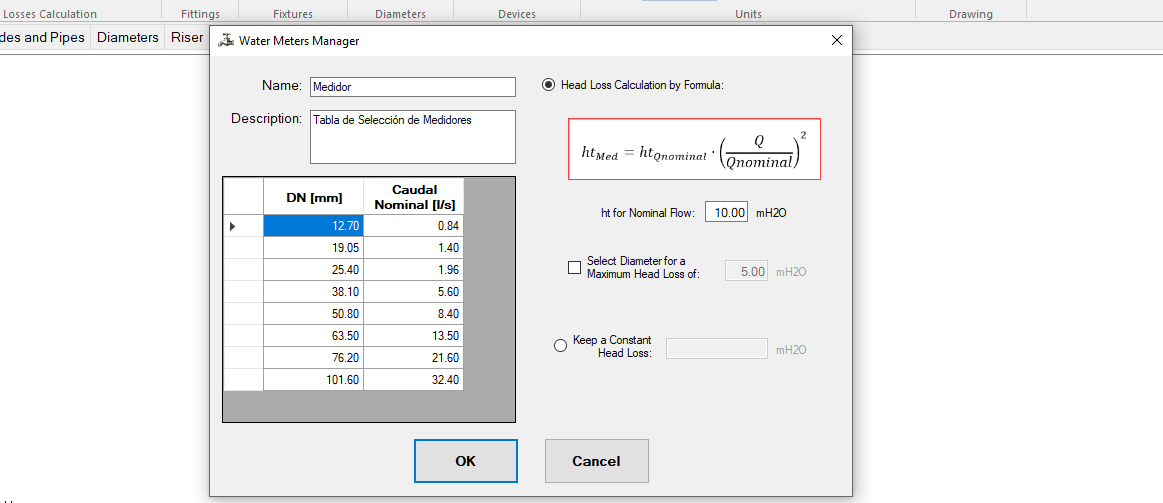Enable Select Diameter for Maximum Head Loss

(x=574, y=267)
